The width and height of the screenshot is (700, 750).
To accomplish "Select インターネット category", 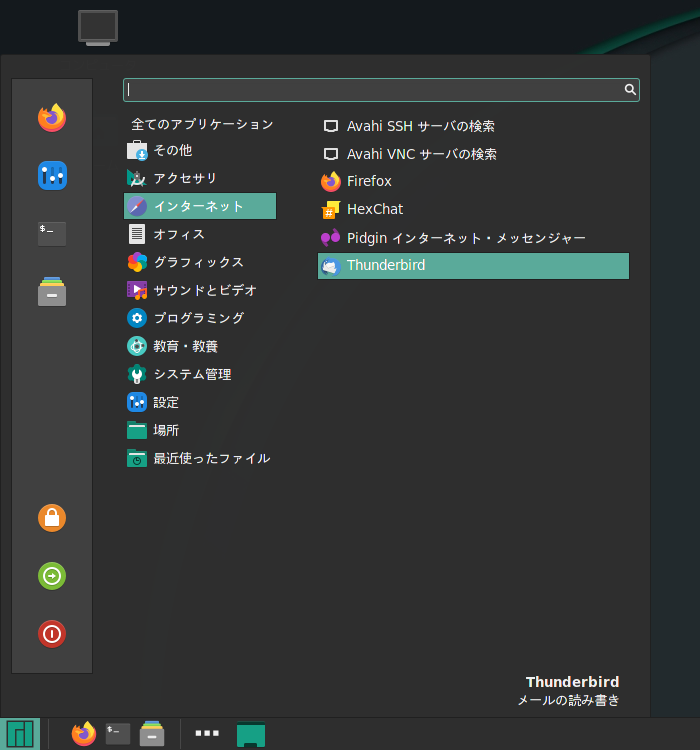I will (x=200, y=206).
